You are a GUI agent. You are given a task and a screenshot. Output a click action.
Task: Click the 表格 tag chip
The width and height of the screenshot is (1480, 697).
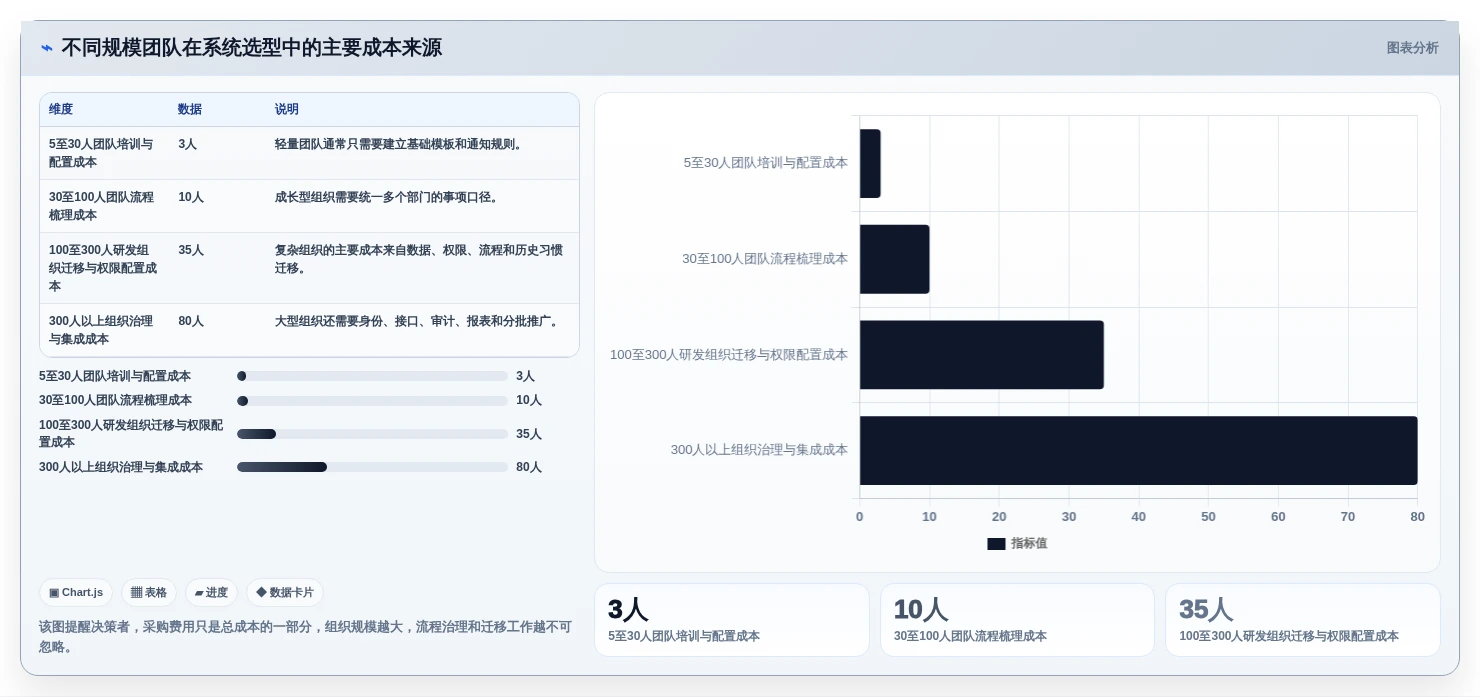(x=149, y=592)
